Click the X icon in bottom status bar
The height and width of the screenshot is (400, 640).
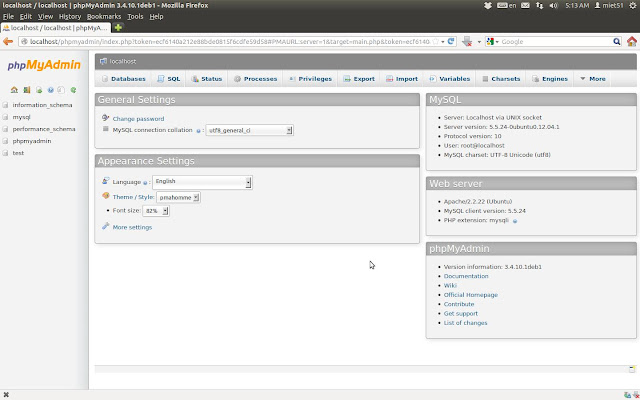tap(6, 395)
